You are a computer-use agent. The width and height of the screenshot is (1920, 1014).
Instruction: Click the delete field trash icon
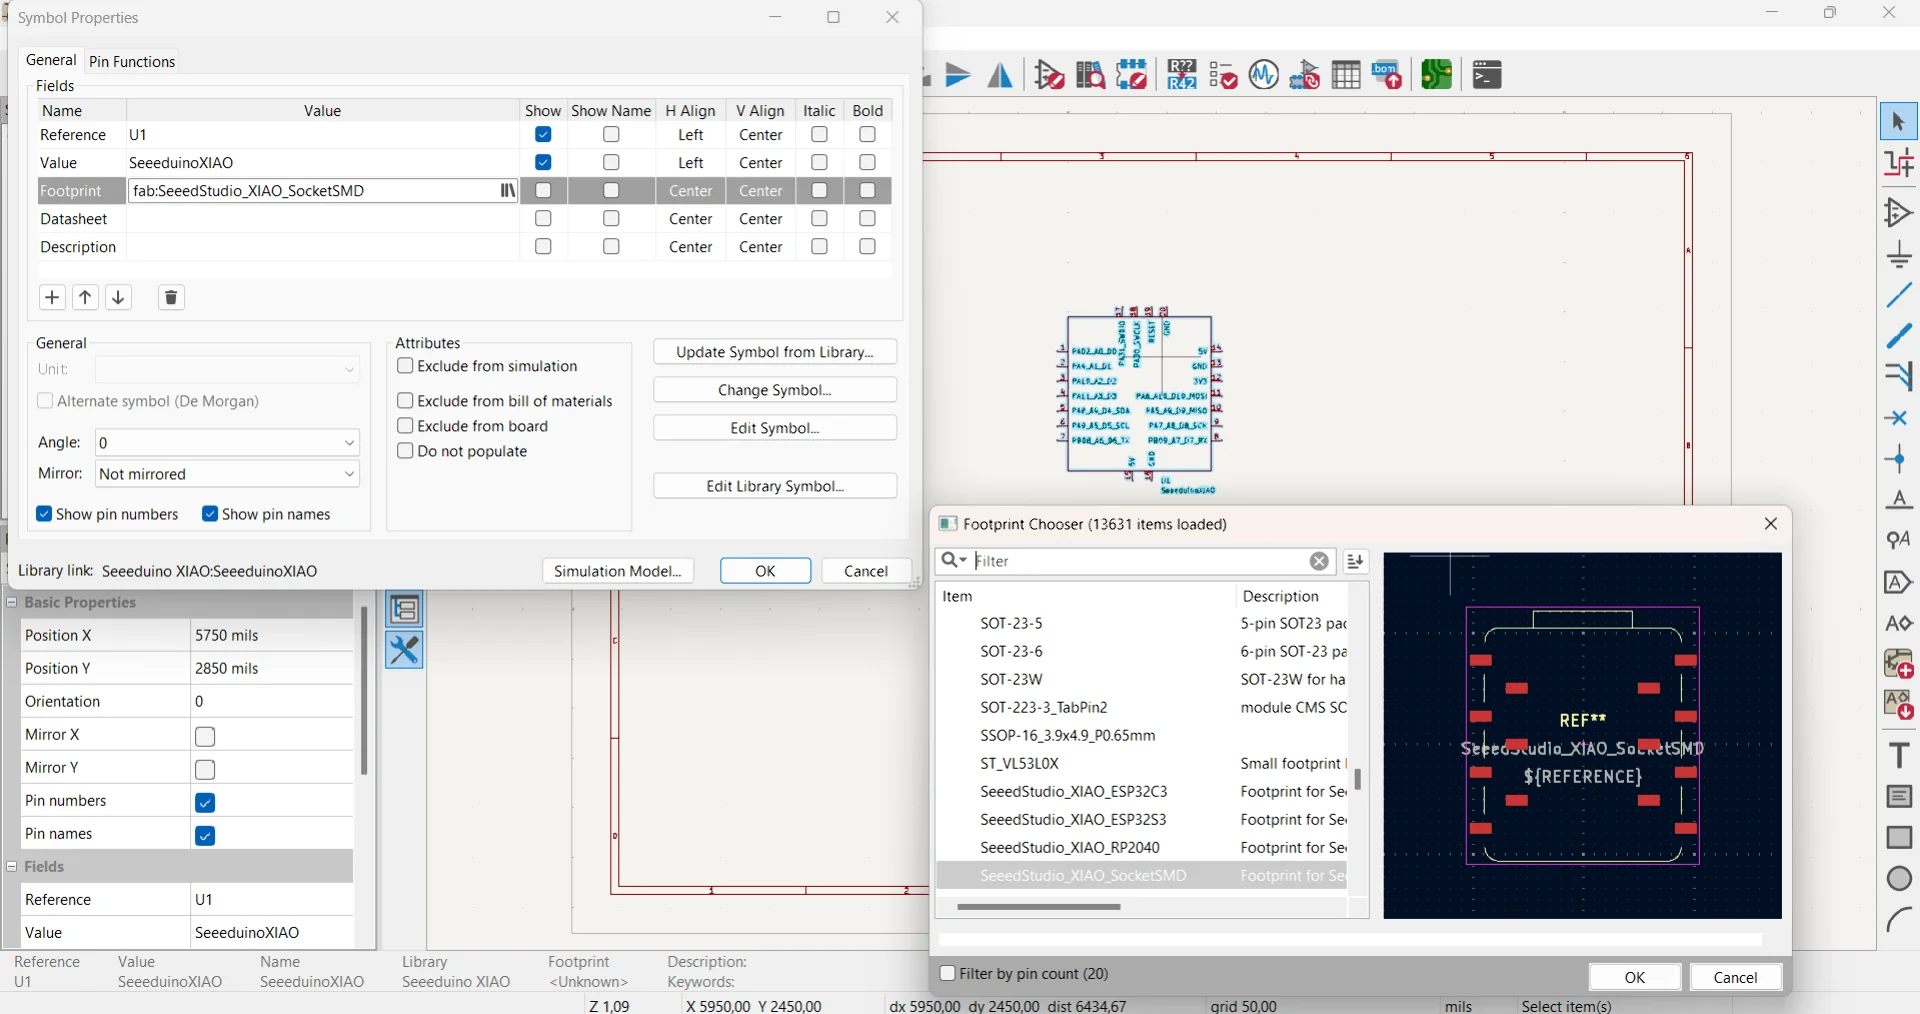click(171, 297)
